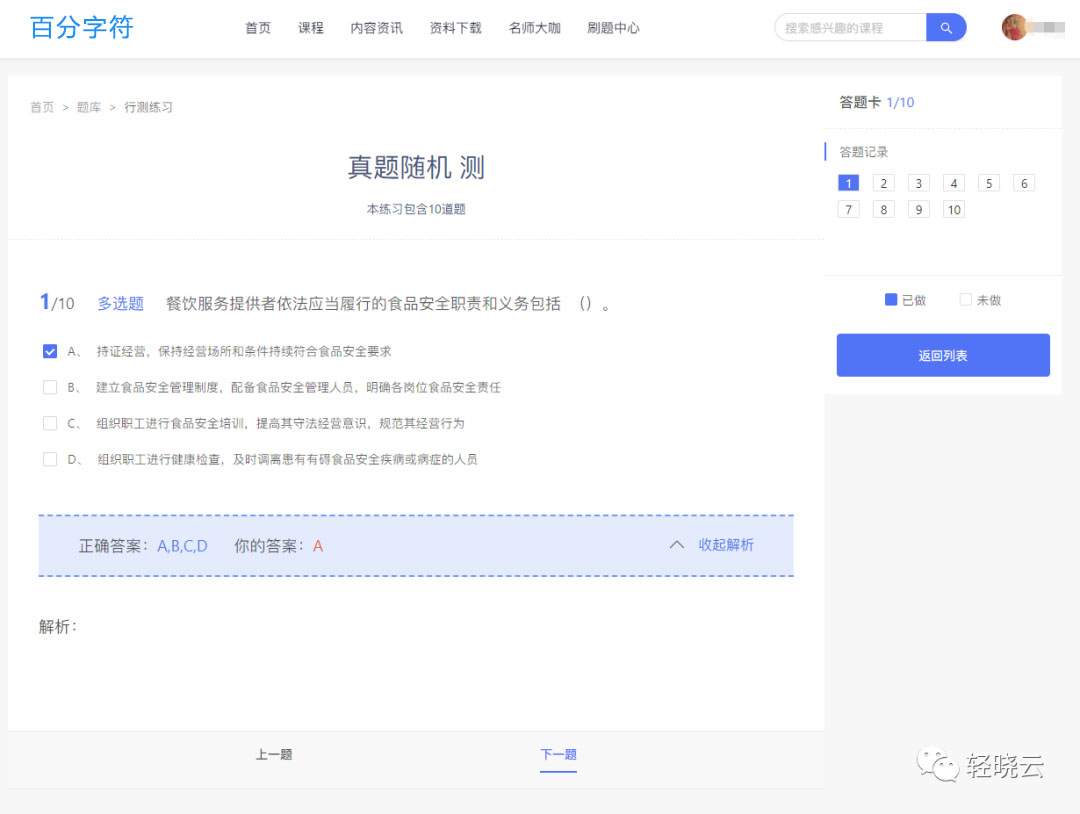Check option D 组织职工进行健康检查 checkbox
The width and height of the screenshot is (1080, 814).
pos(50,459)
